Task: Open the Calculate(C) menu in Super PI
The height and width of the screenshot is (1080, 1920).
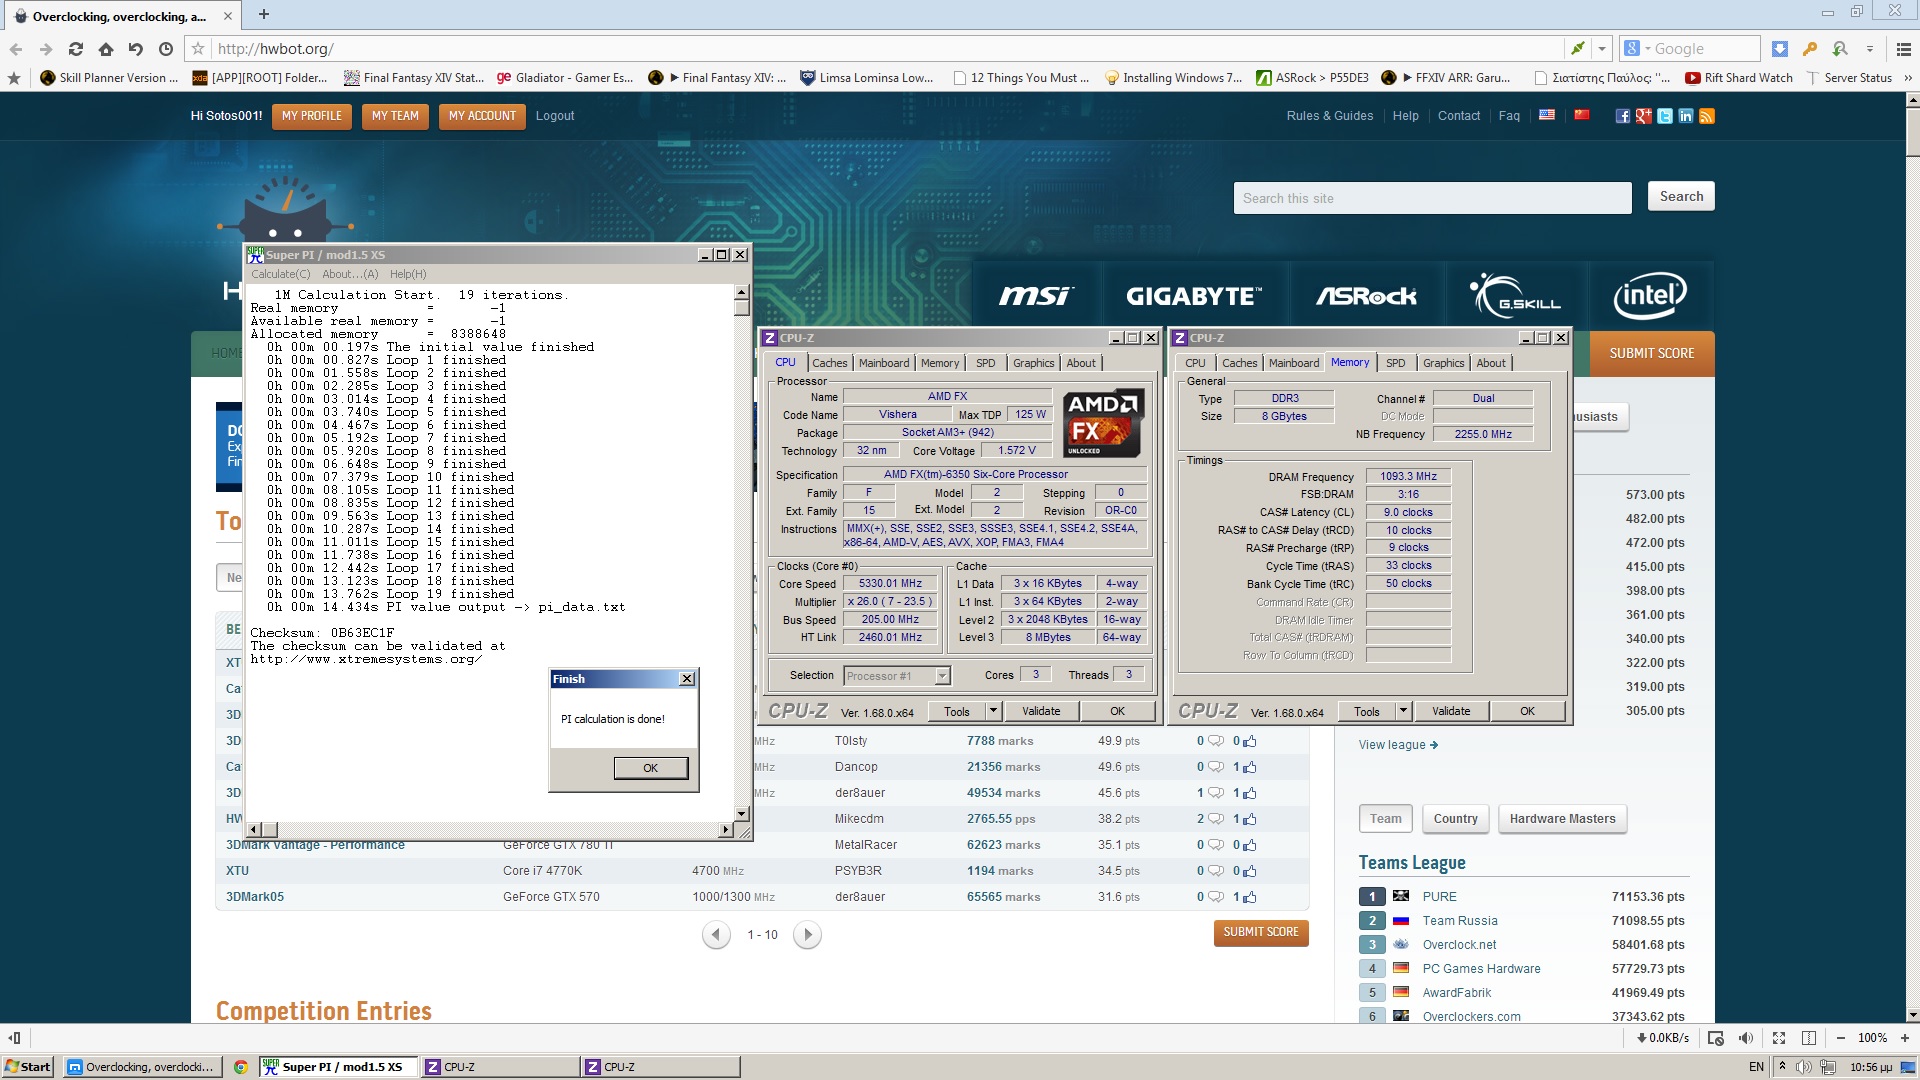Action: [280, 274]
